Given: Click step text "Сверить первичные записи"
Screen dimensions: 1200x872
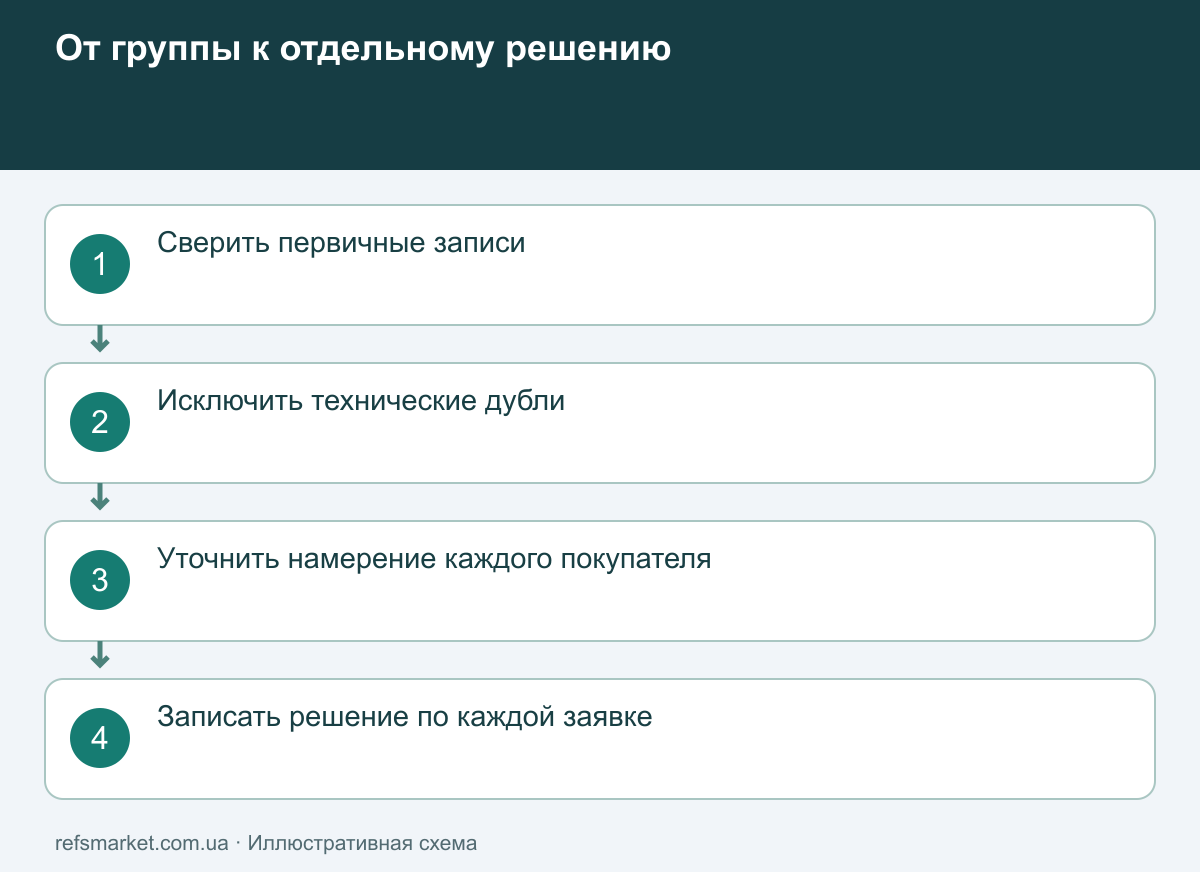Looking at the screenshot, I should 341,243.
